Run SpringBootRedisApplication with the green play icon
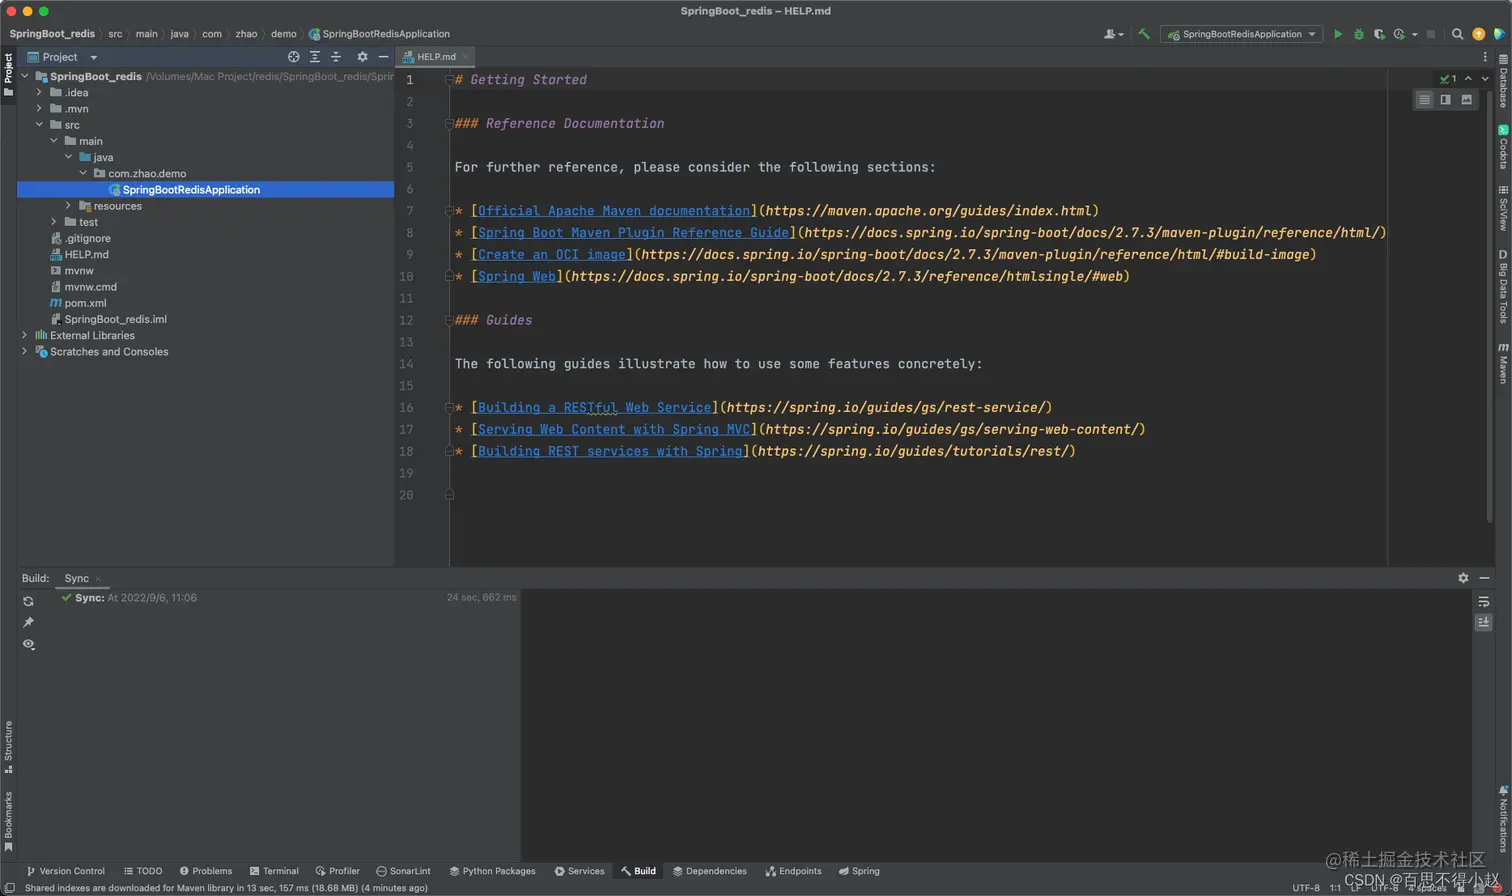This screenshot has height=896, width=1512. tap(1338, 34)
